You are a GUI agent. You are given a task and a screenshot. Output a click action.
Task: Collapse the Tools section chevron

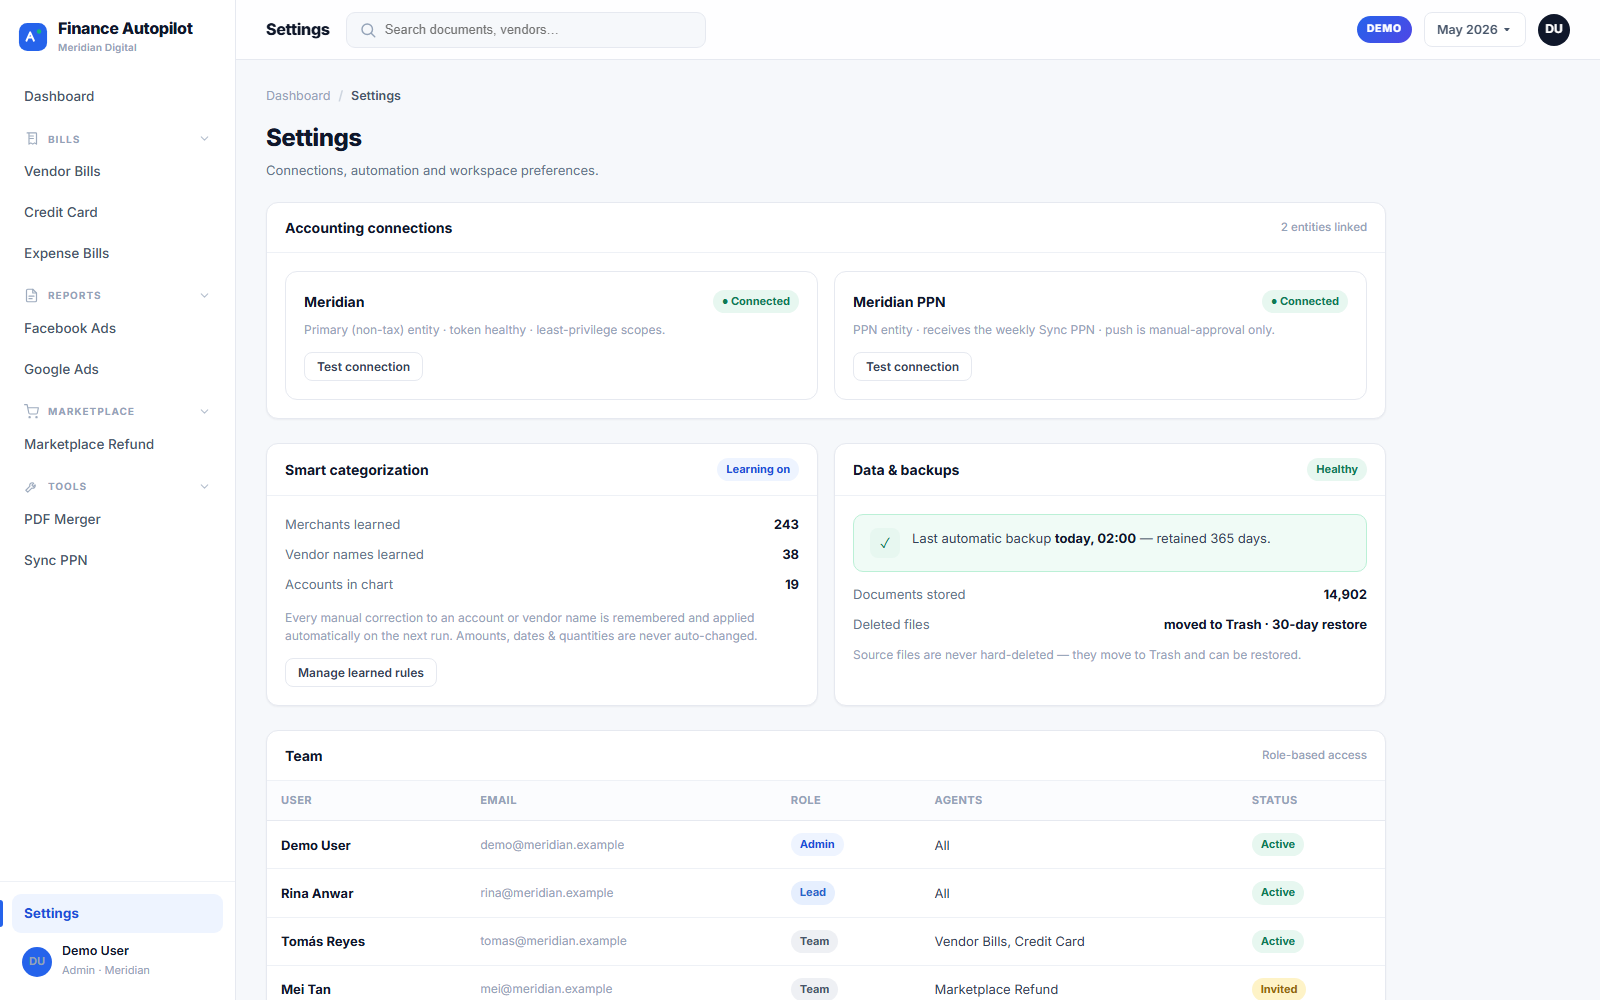pyautogui.click(x=204, y=486)
